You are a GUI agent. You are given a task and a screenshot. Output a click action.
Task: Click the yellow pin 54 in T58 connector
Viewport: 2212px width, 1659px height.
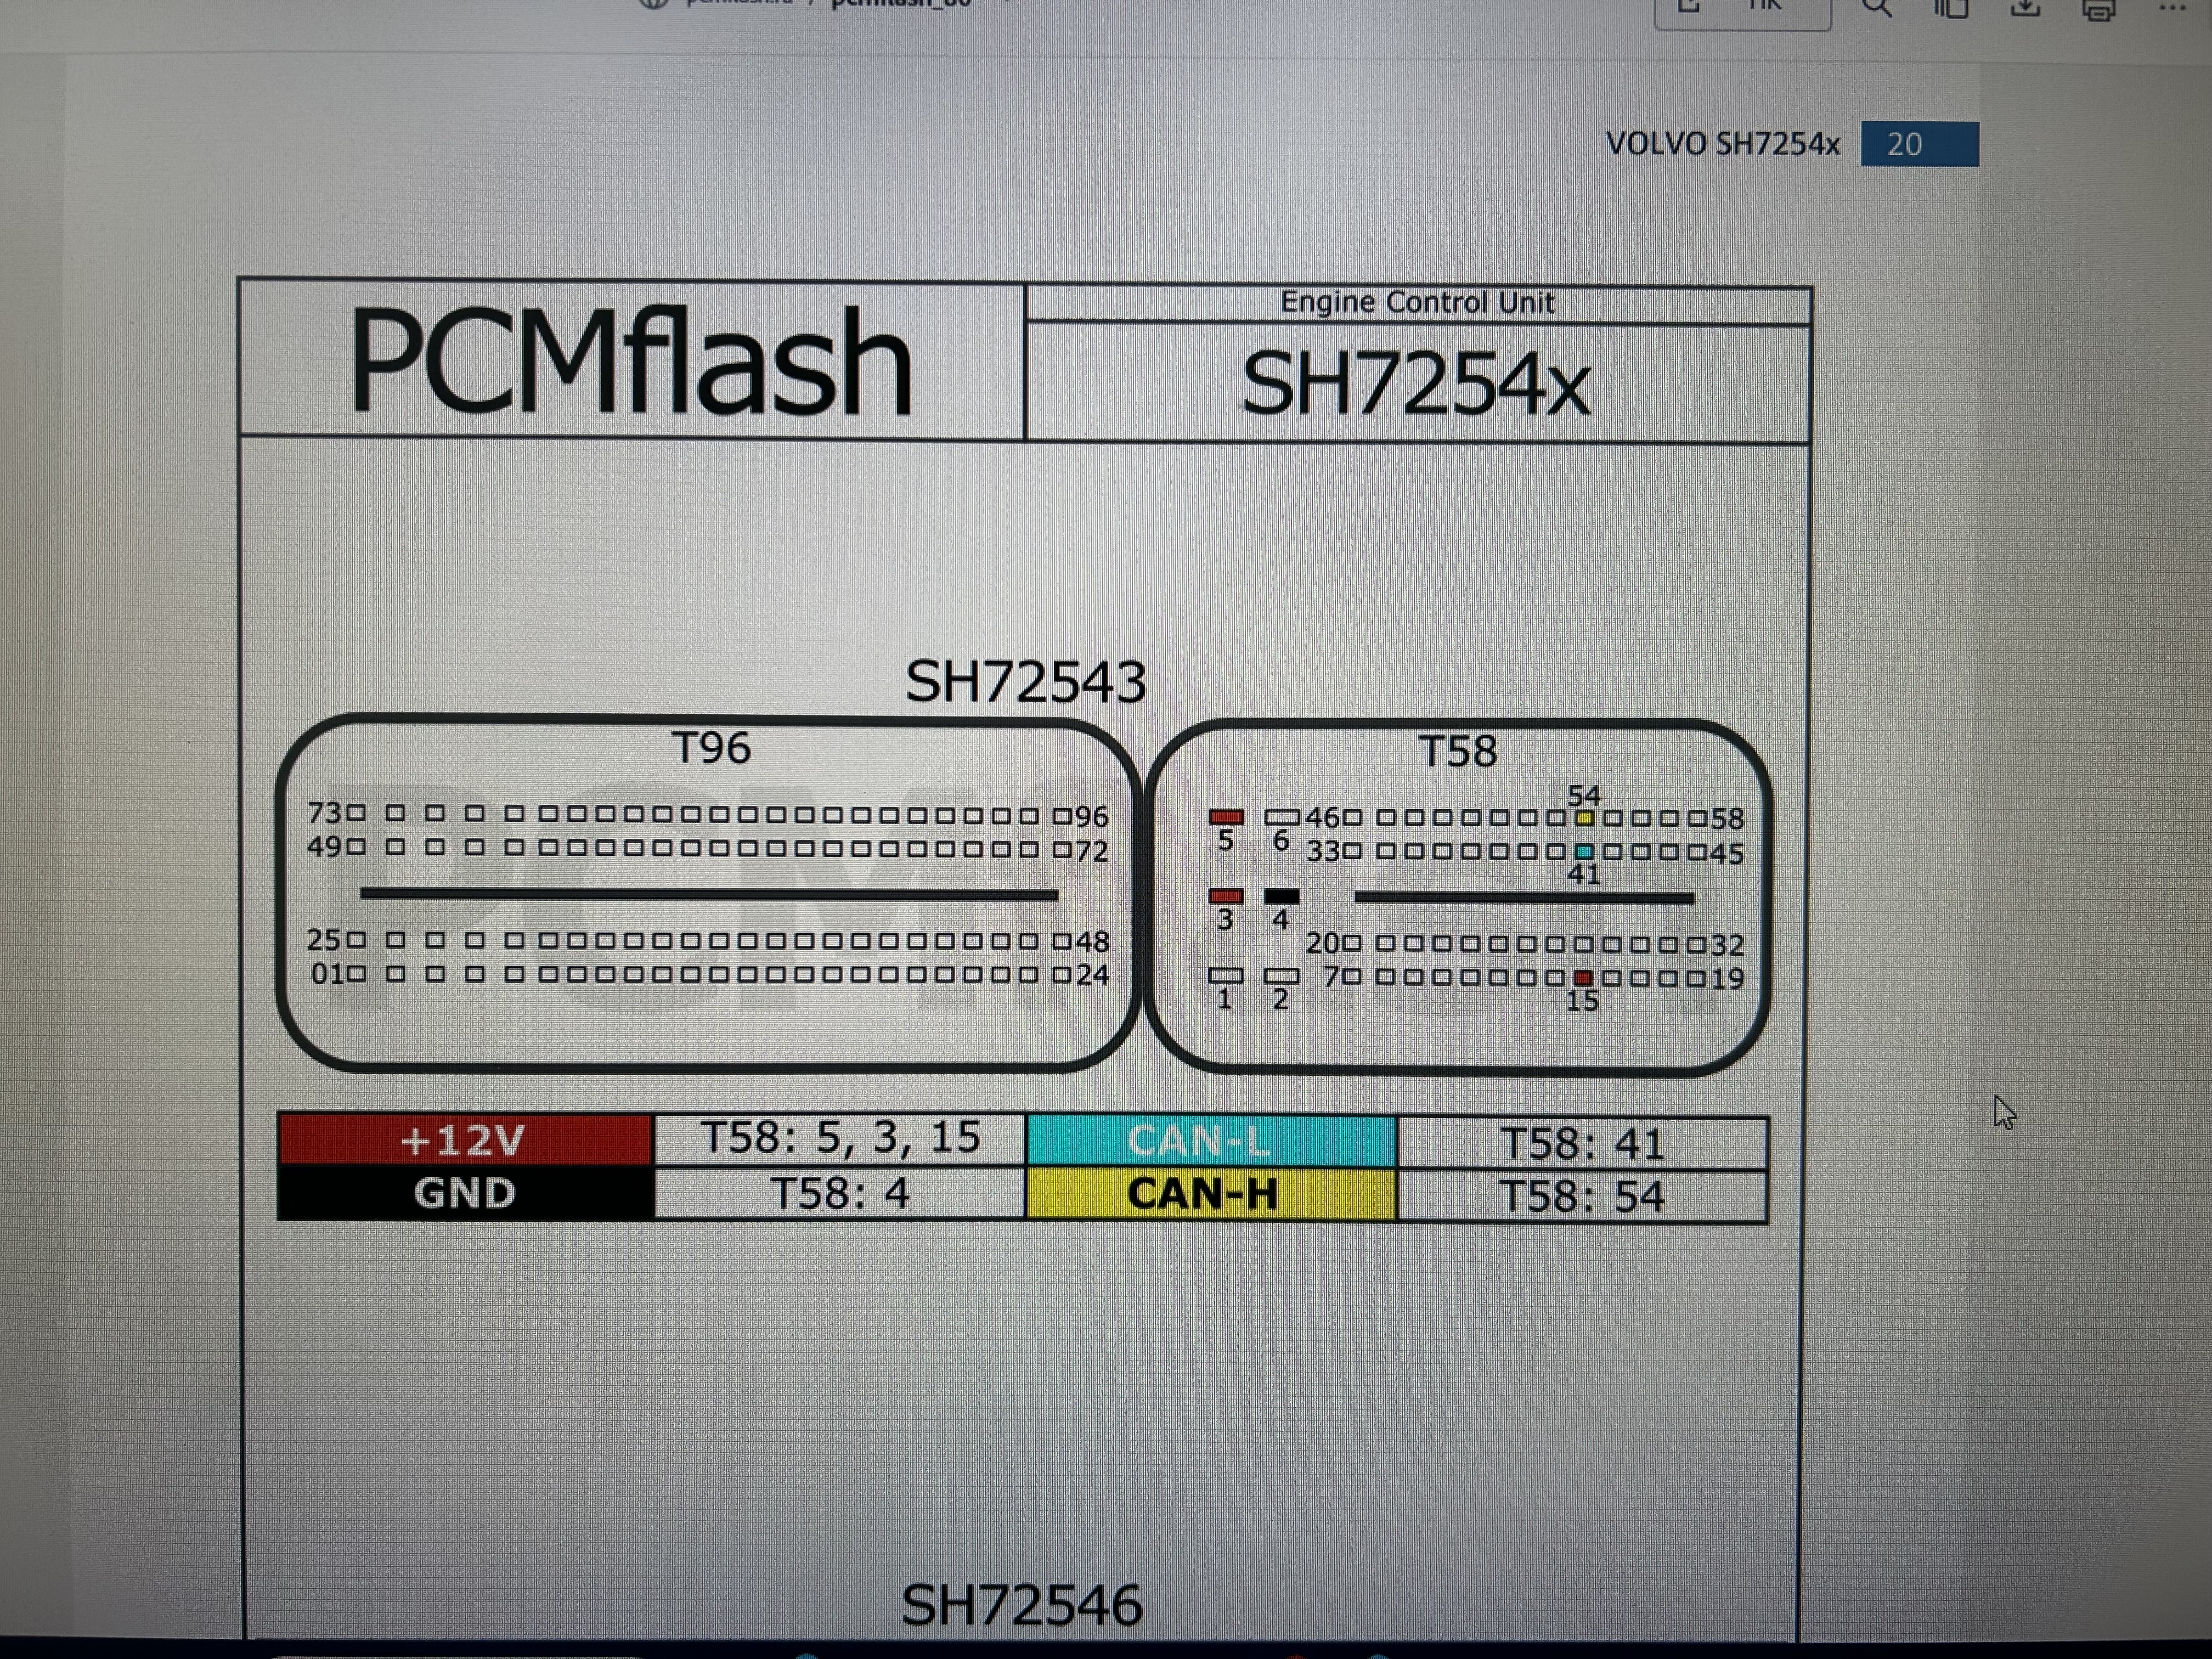point(1584,818)
